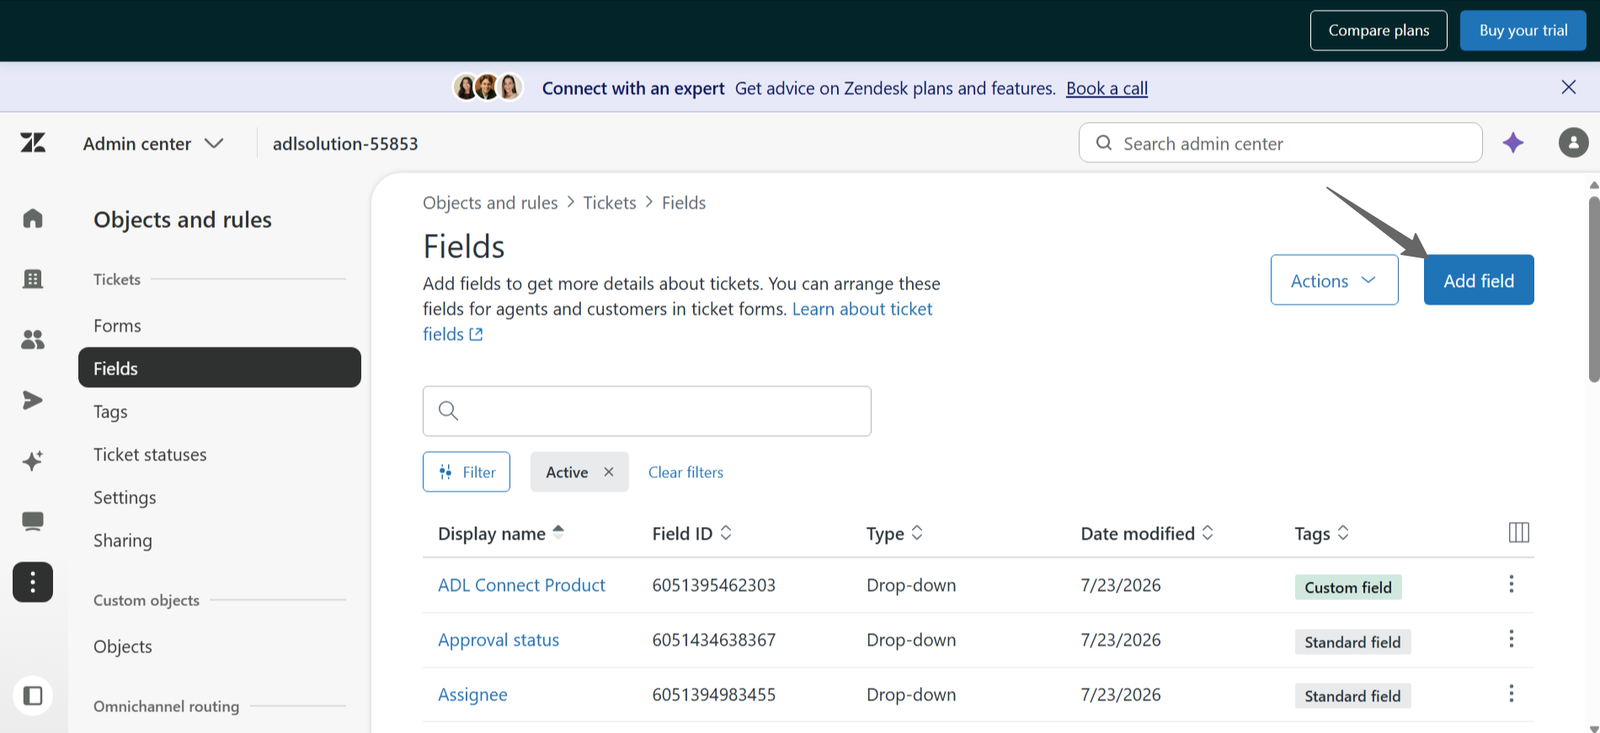
Task: Click the search magnifier in fields search box
Action: 448,411
